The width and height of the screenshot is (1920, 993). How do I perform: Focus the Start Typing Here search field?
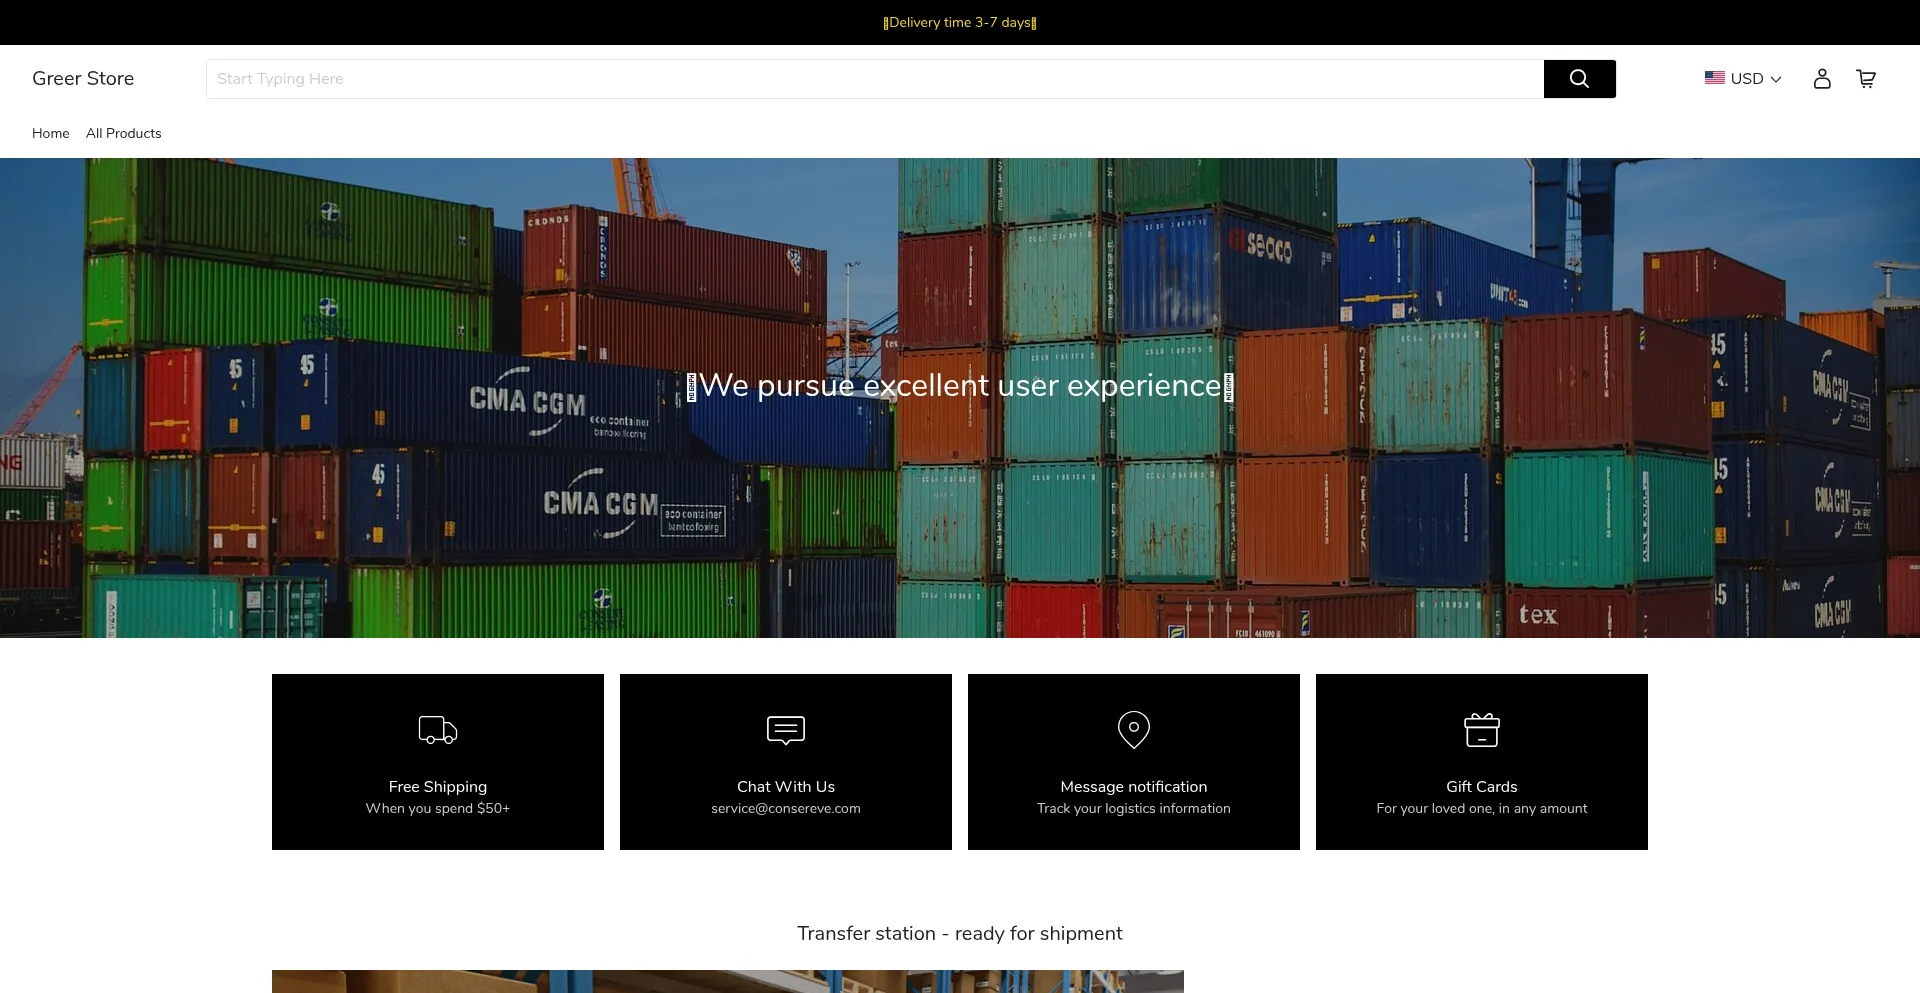pyautogui.click(x=875, y=79)
